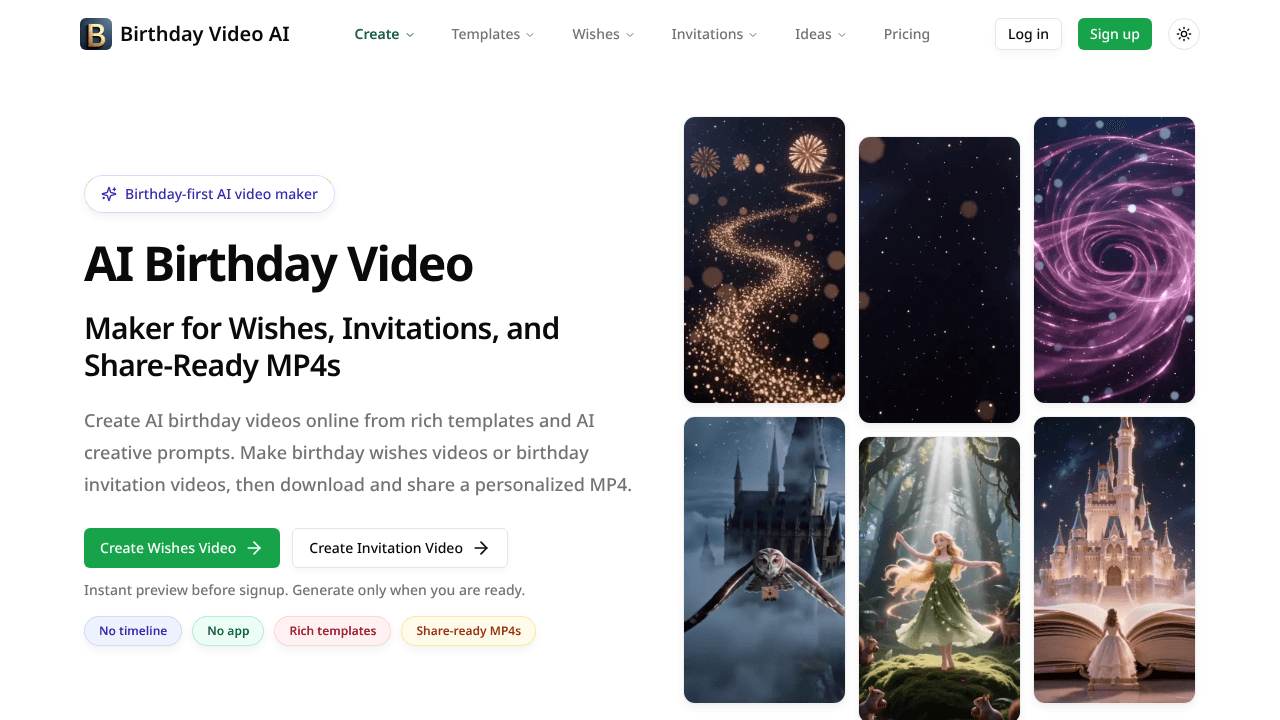This screenshot has width=1280, height=720.
Task: Select the Rich templates tag
Action: coord(333,631)
